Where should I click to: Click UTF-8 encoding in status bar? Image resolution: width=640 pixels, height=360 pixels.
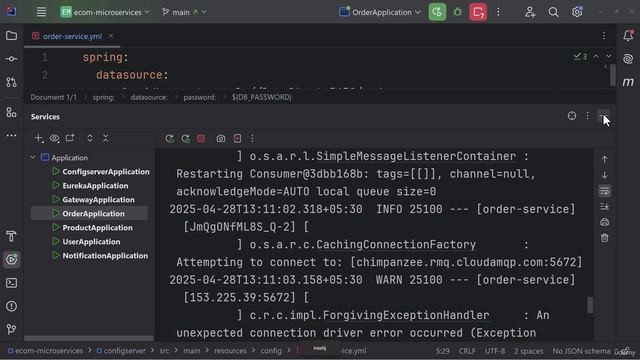[x=495, y=351]
